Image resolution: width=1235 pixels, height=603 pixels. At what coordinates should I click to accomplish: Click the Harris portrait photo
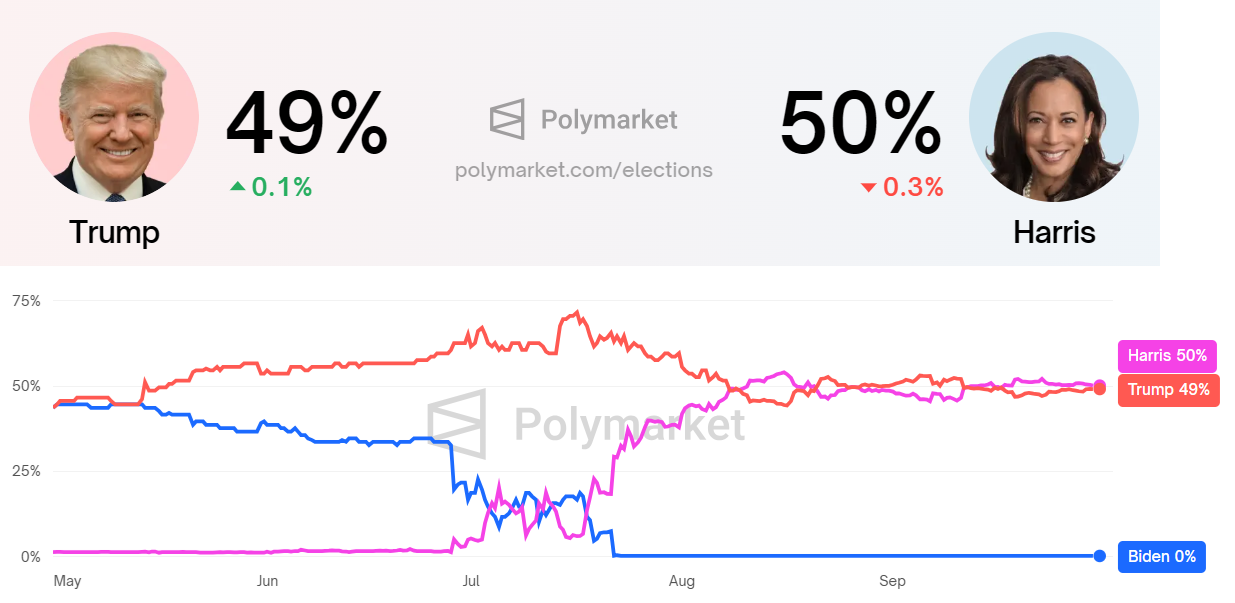tap(1053, 116)
